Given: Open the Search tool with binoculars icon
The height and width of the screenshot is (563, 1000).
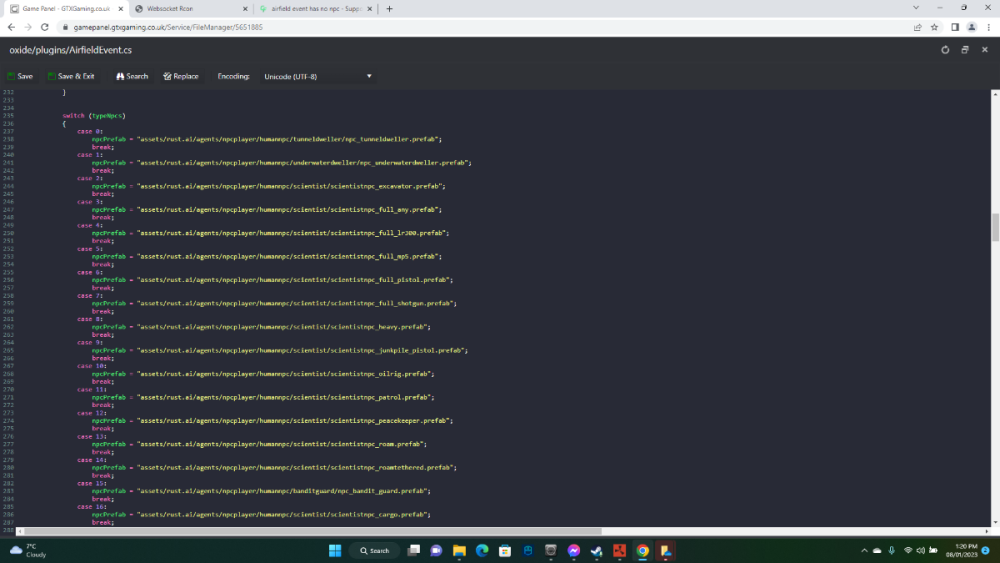Looking at the screenshot, I should (132, 76).
